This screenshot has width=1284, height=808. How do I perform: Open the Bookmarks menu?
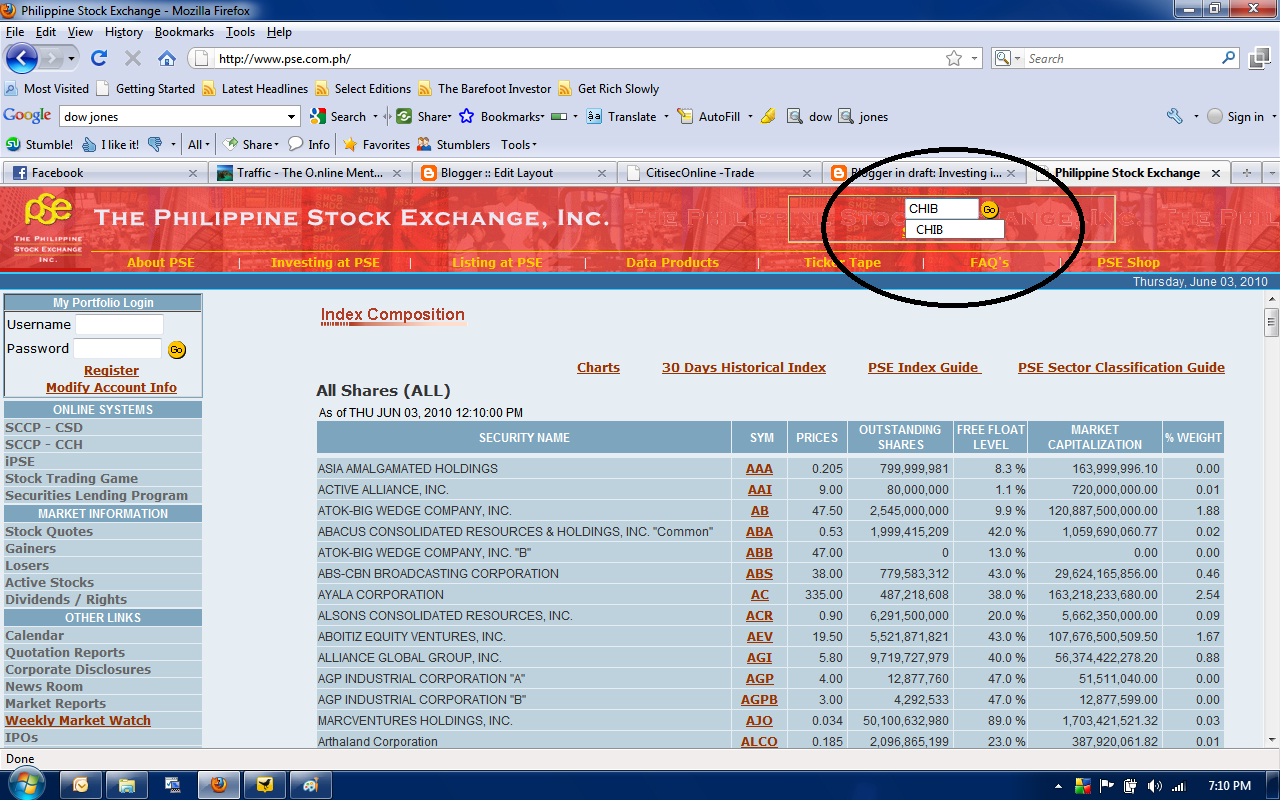pos(184,32)
